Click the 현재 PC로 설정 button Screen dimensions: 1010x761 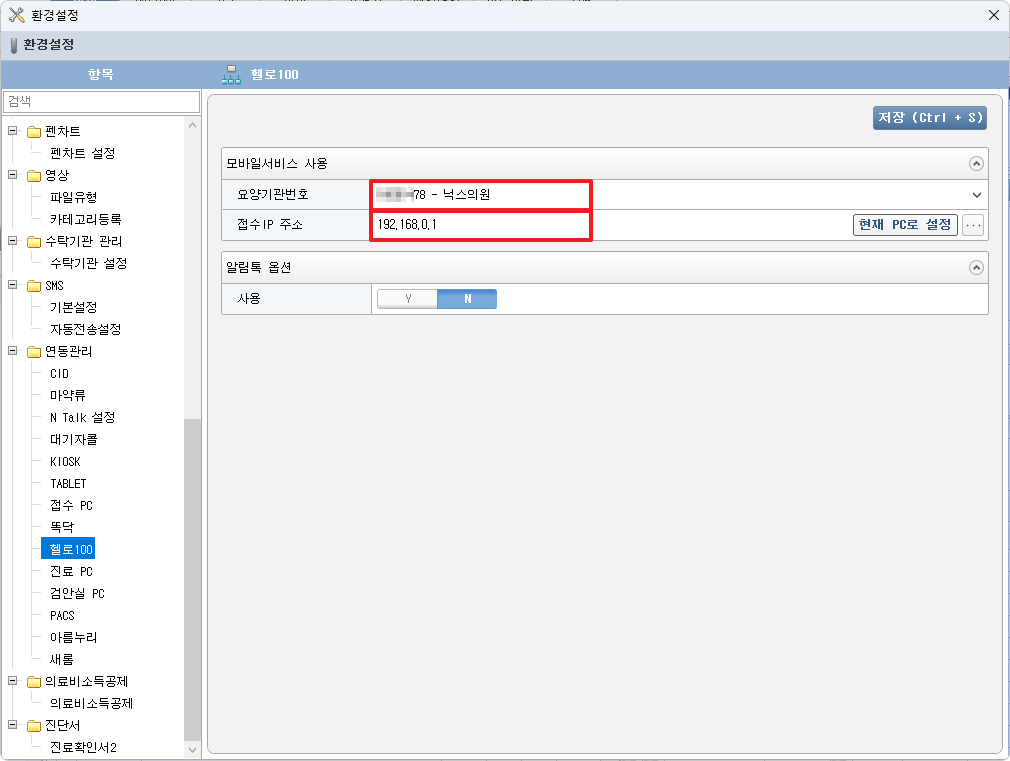point(904,225)
